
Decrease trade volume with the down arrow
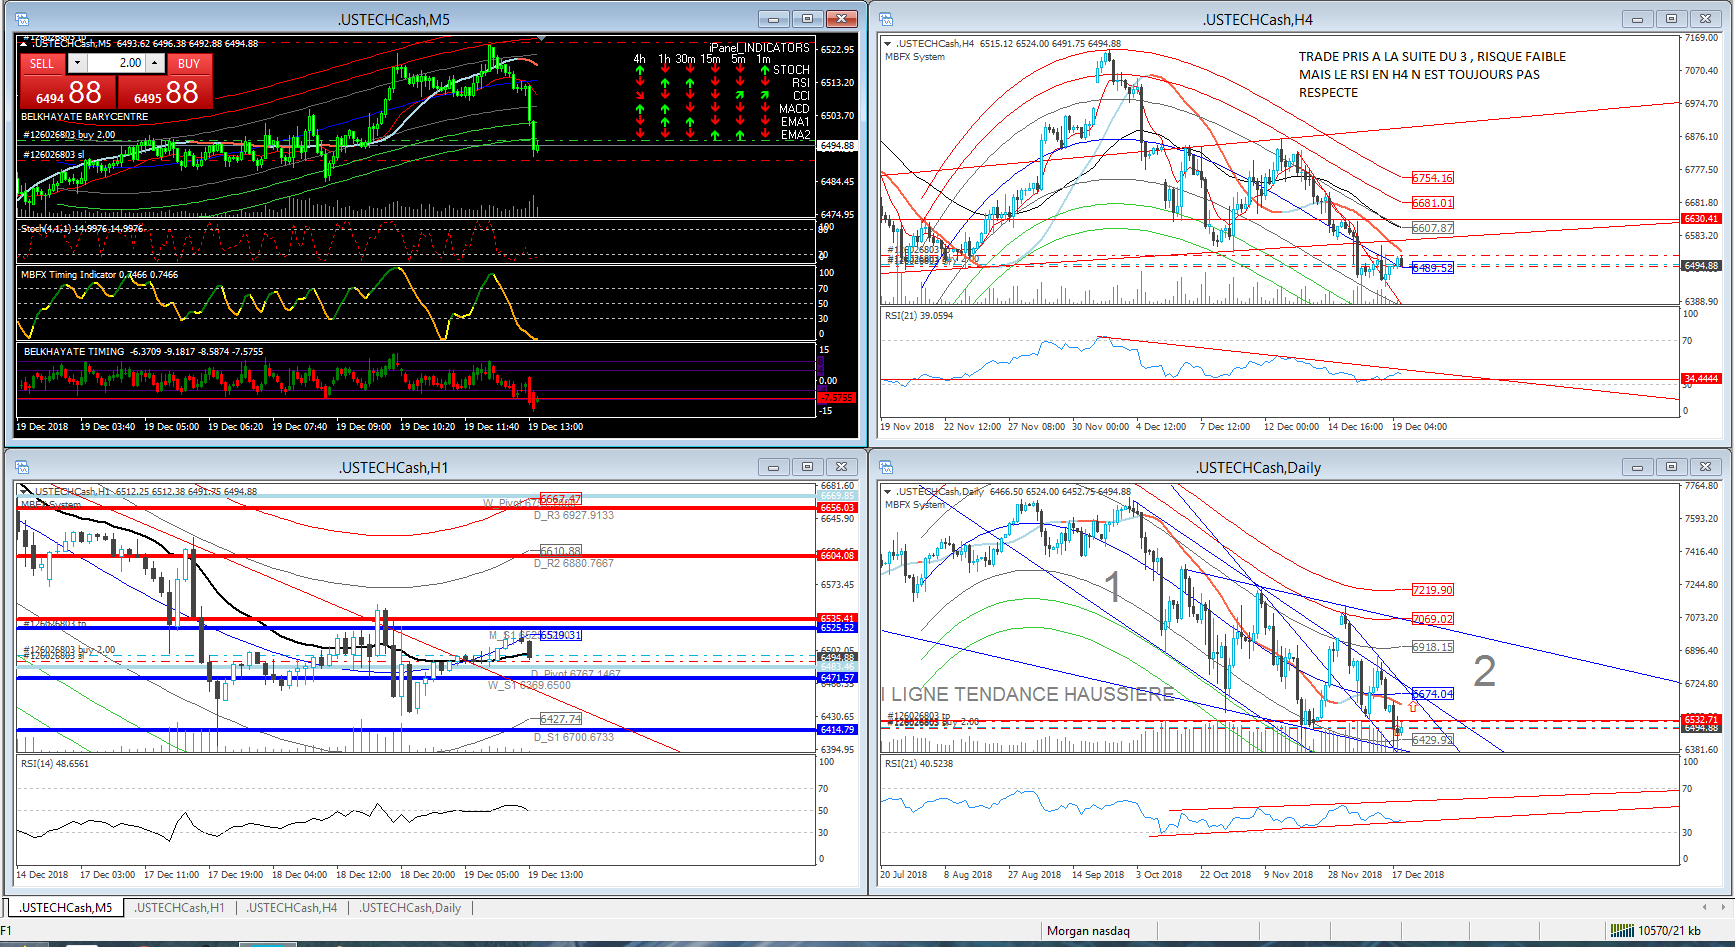click(77, 63)
